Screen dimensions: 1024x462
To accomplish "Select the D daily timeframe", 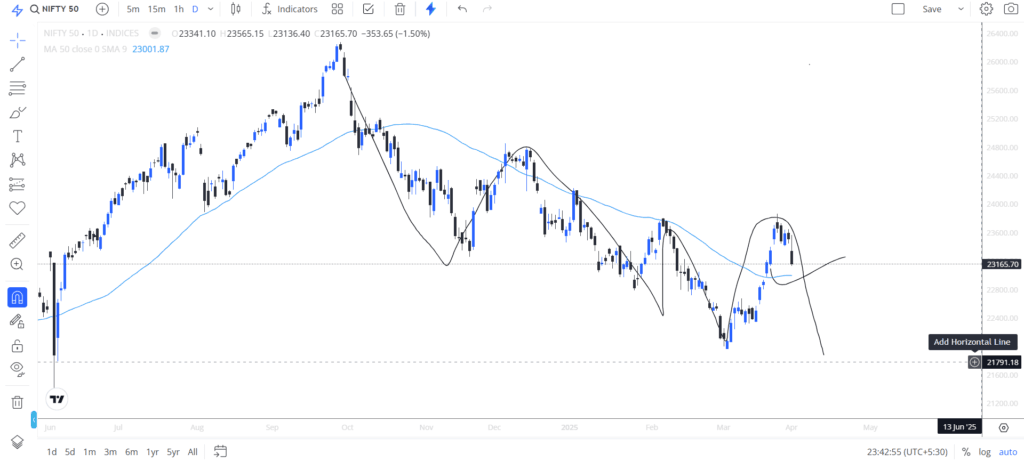I will pos(195,9).
